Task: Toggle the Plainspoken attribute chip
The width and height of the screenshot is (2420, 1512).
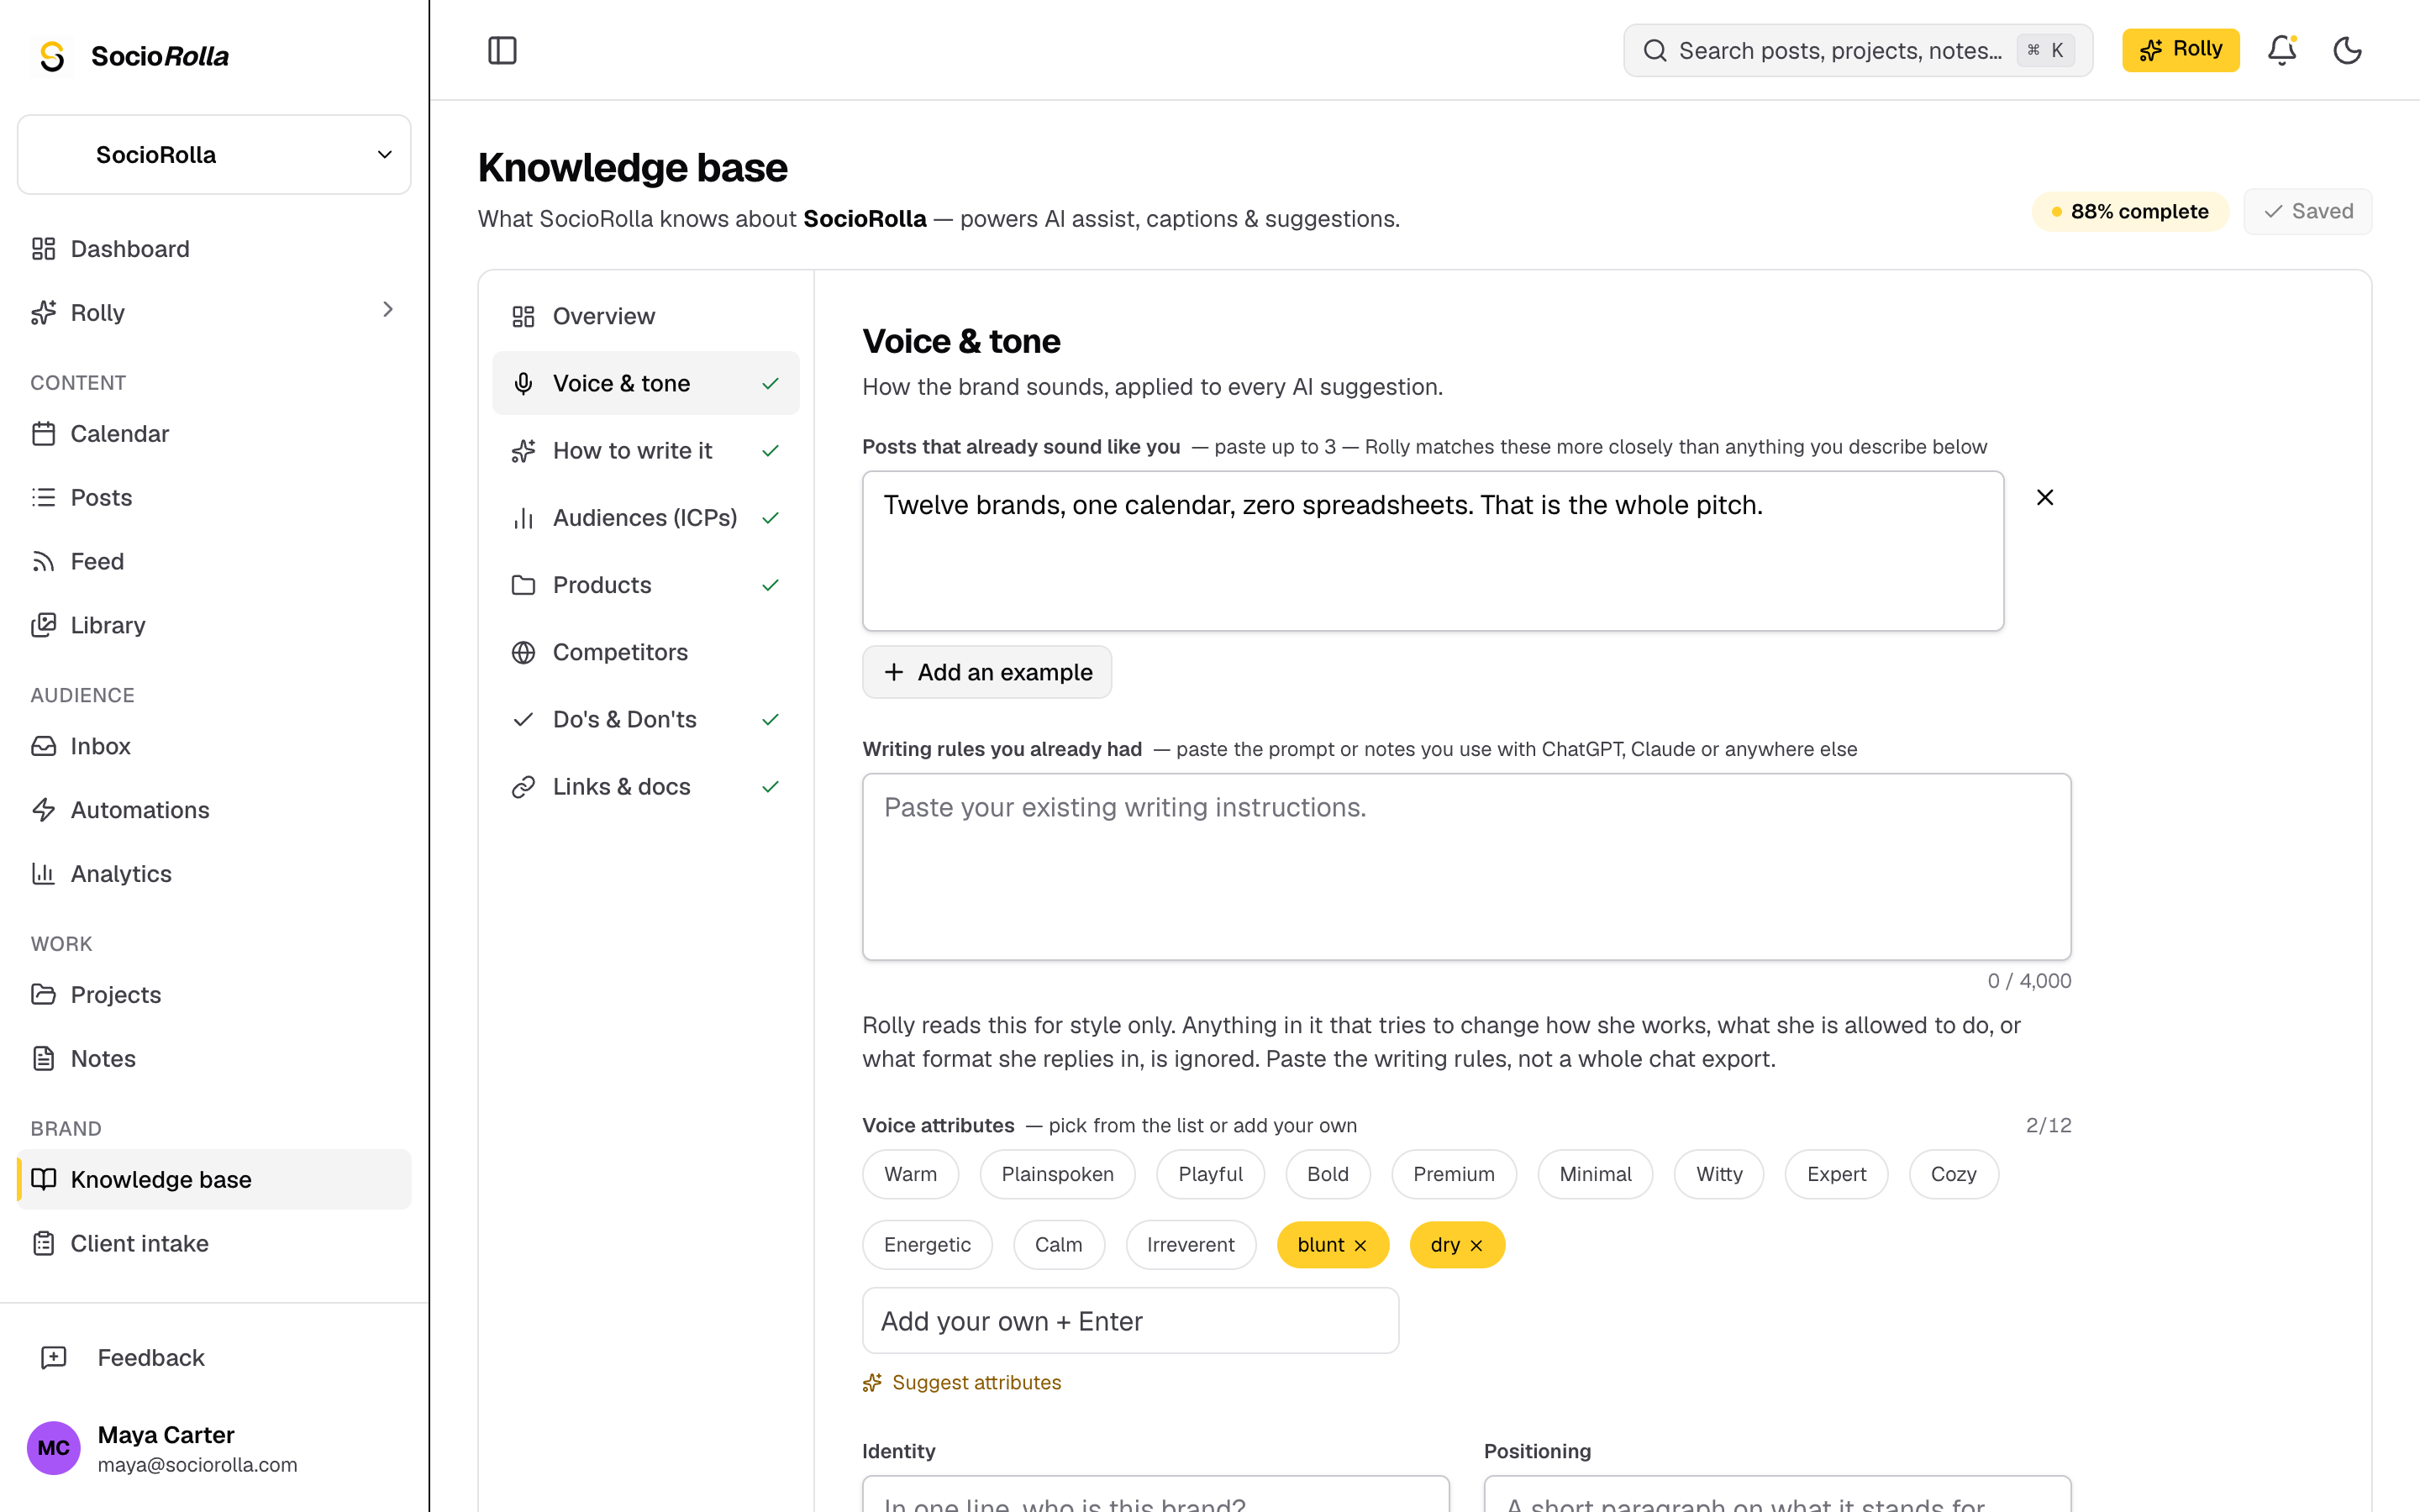Action: [x=1057, y=1174]
